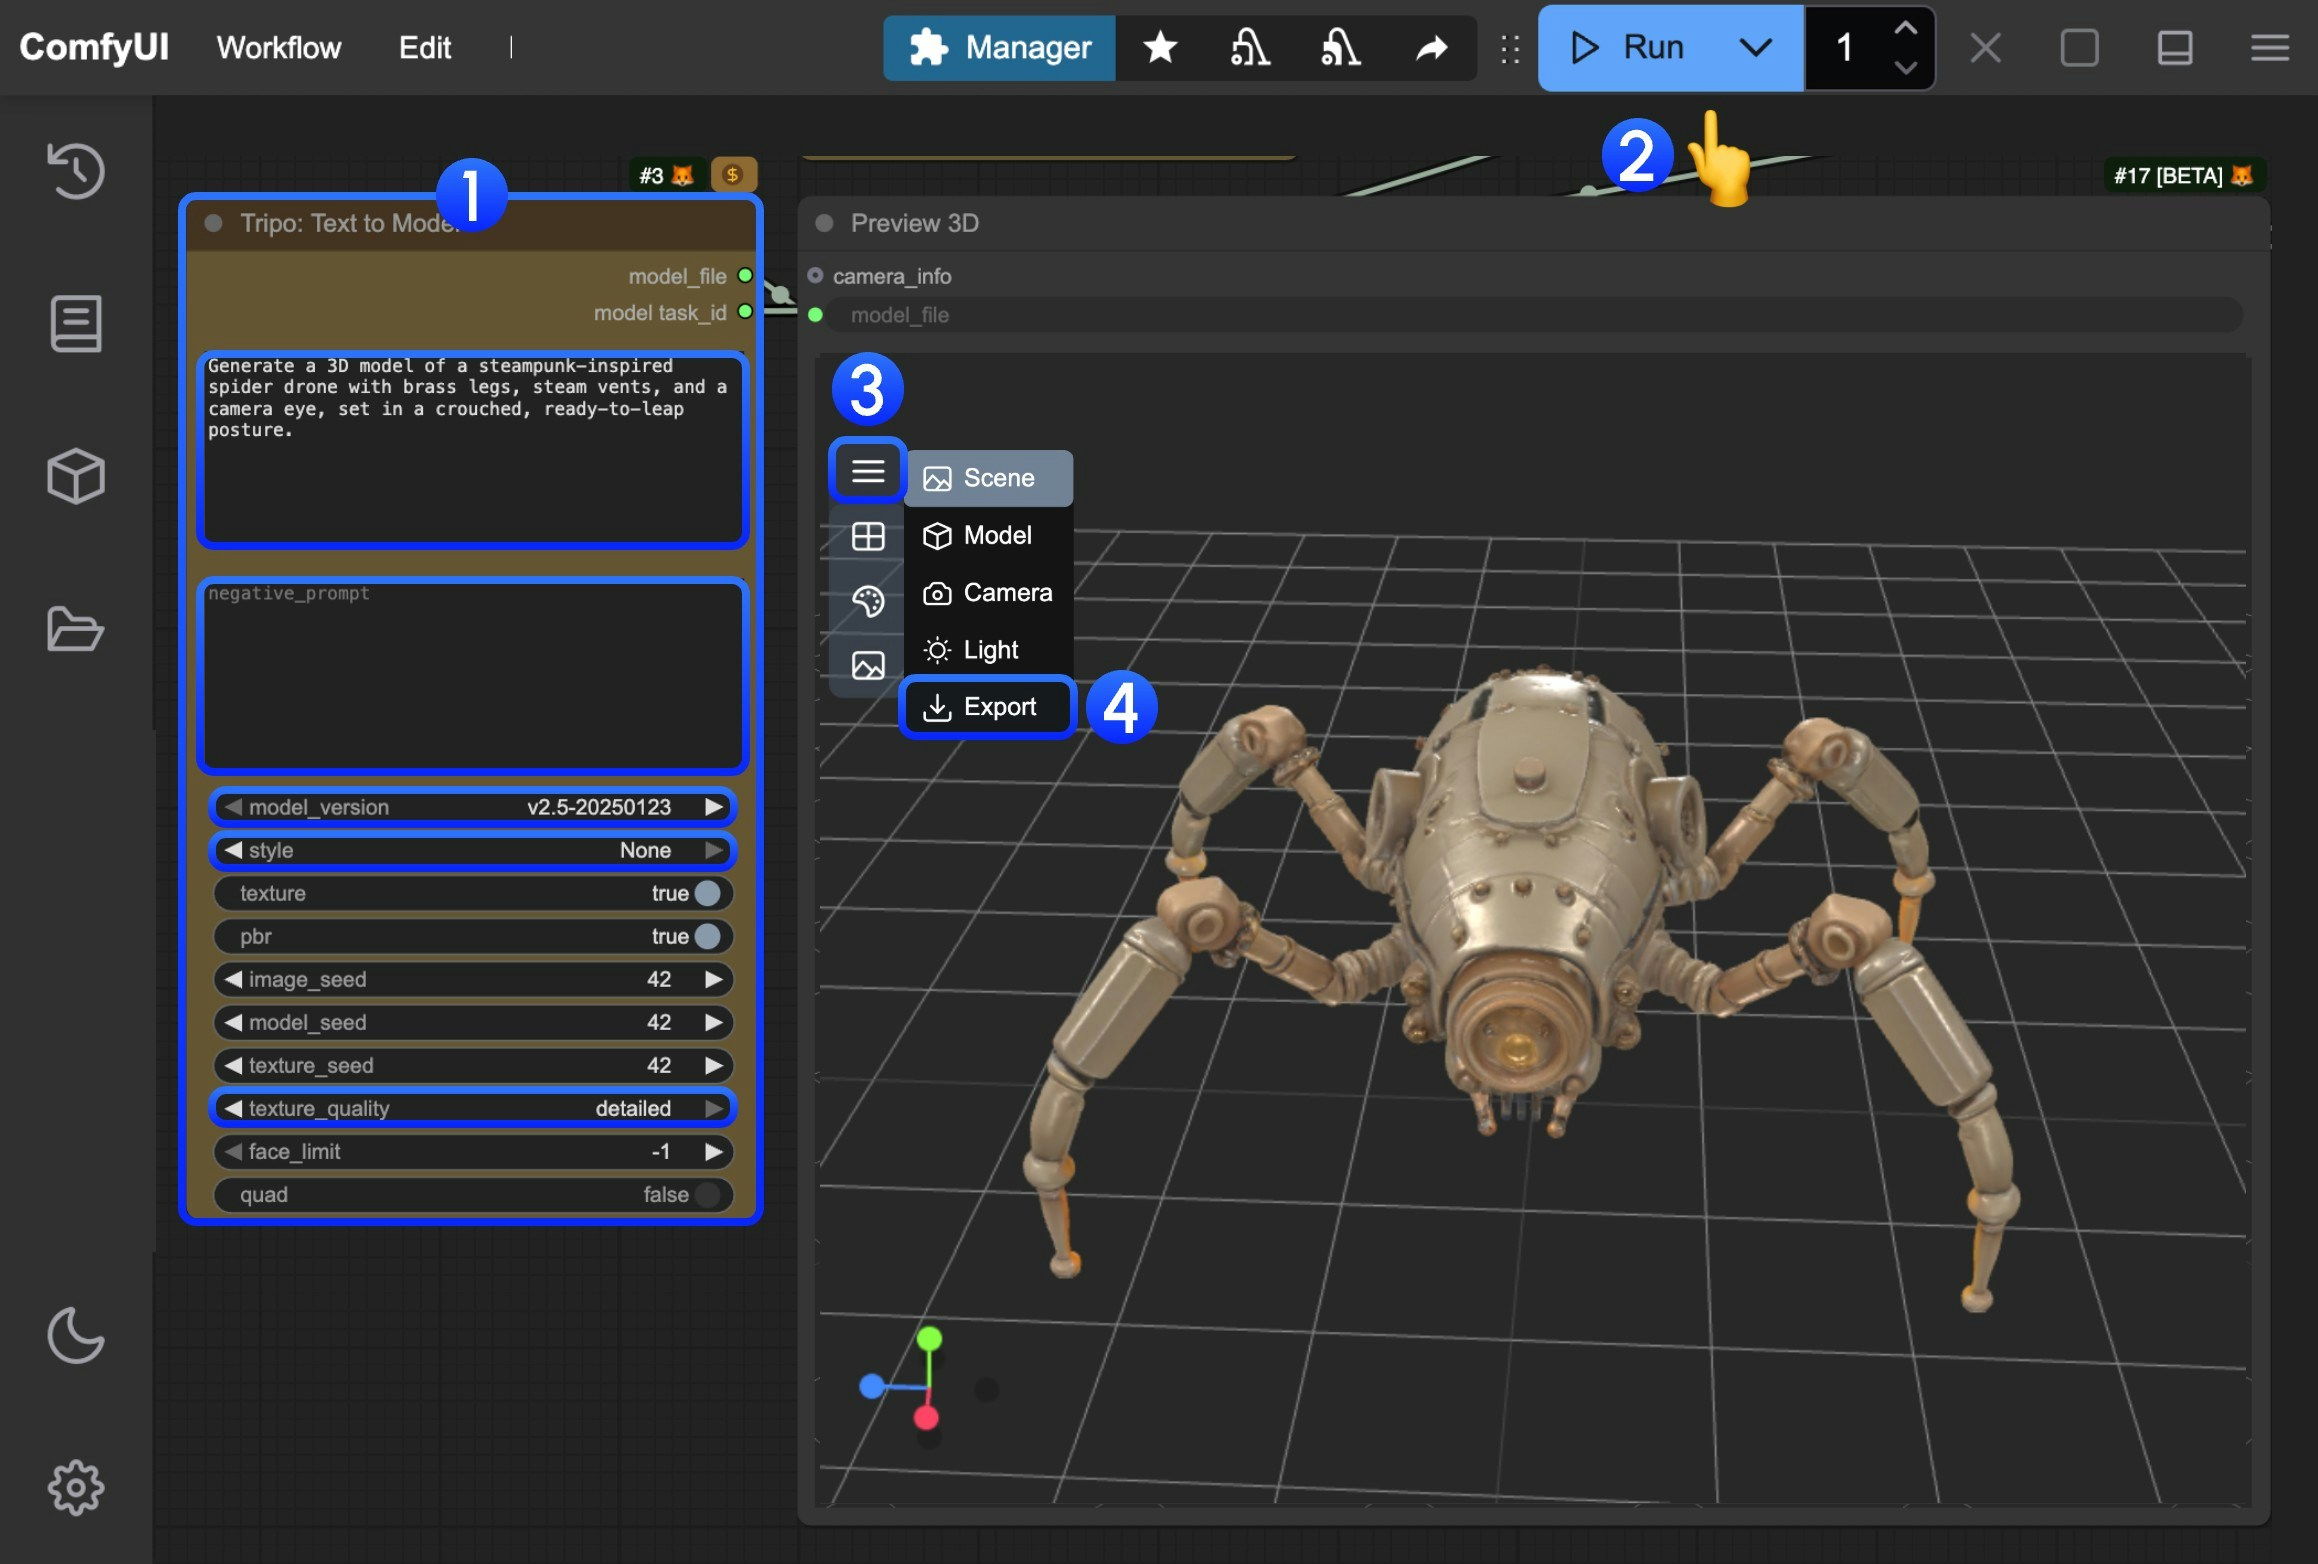The width and height of the screenshot is (2318, 1564).
Task: Toggle dark theme with the moon icon
Action: [76, 1335]
